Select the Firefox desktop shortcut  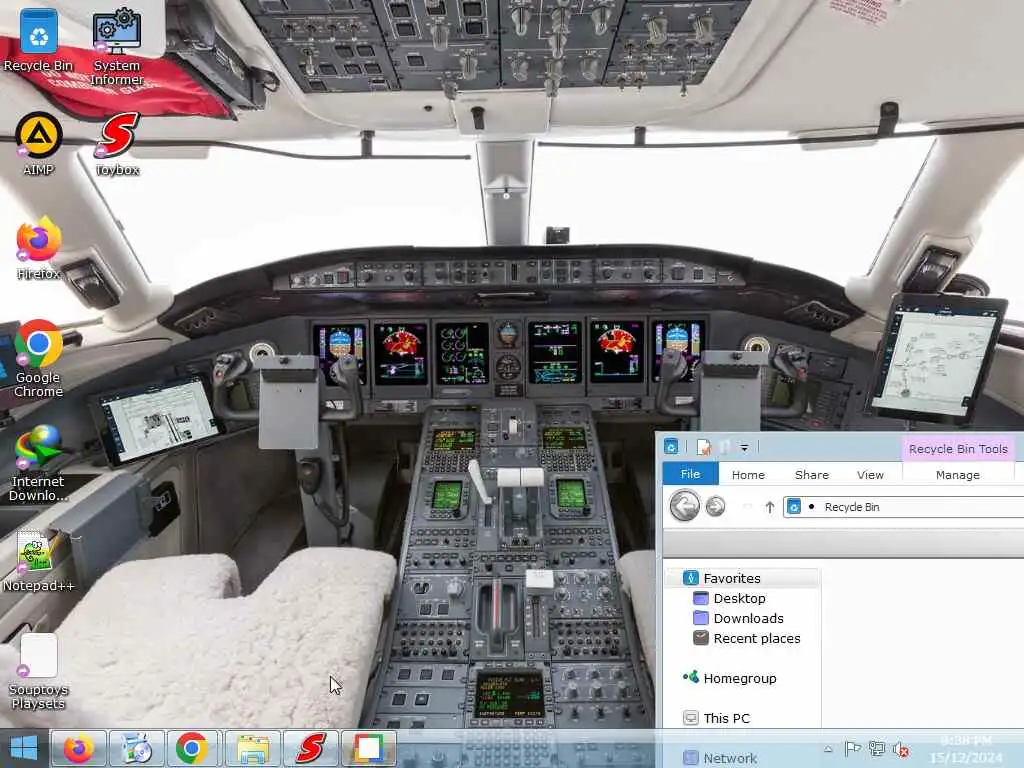click(x=39, y=248)
